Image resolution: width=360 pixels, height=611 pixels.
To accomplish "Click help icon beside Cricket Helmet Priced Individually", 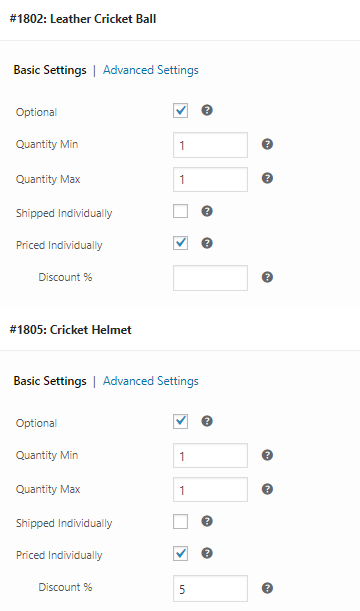I will (207, 553).
